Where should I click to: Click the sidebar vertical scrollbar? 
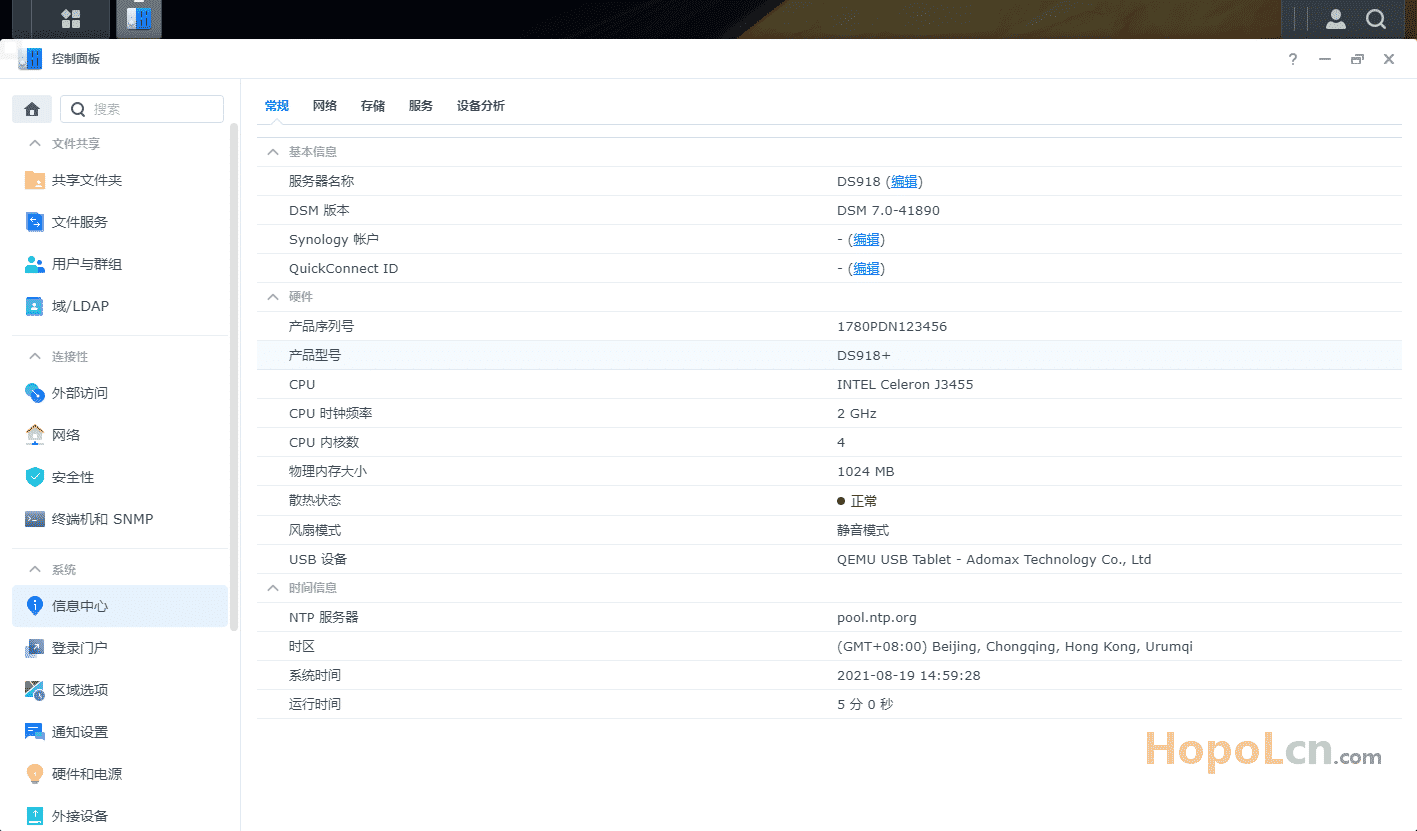tap(234, 376)
